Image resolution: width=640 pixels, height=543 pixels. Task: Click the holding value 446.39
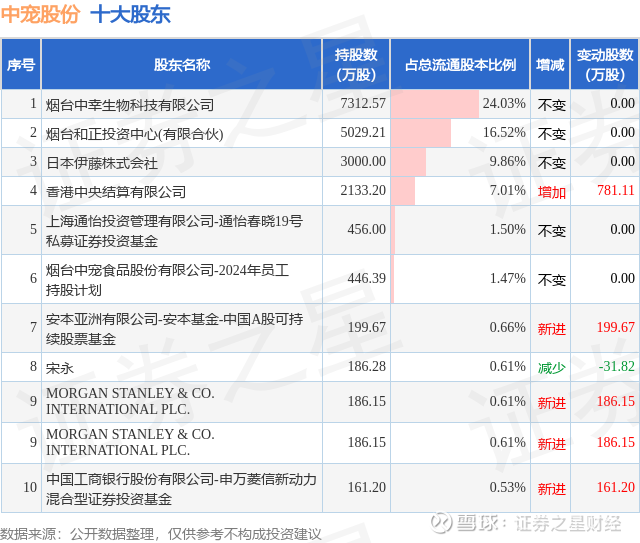point(367,278)
